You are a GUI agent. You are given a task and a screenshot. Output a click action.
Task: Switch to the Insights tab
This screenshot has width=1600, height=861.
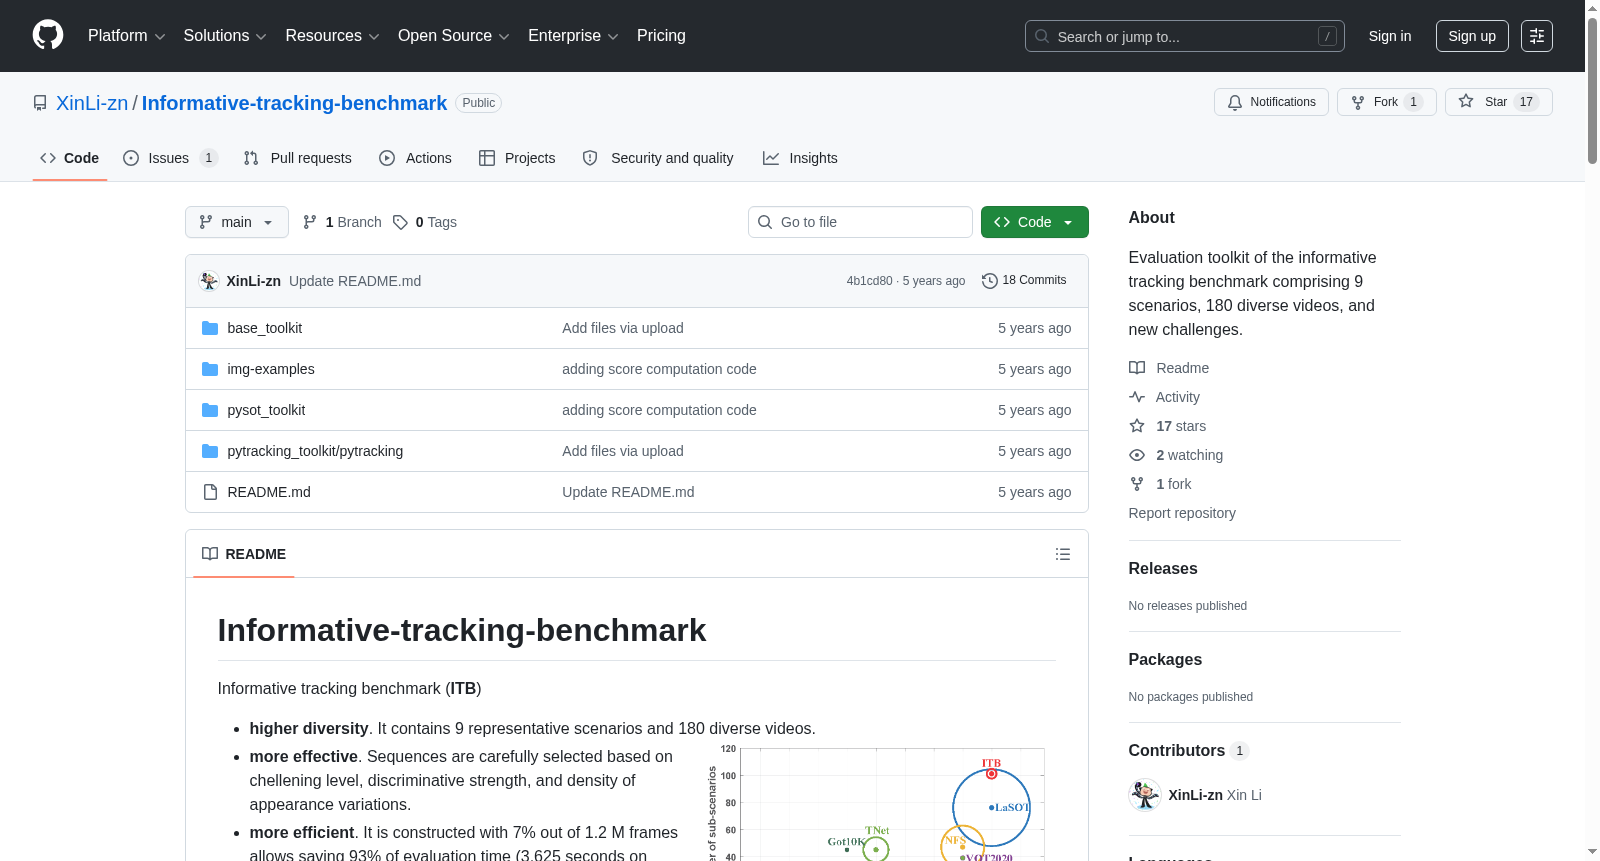(x=800, y=158)
